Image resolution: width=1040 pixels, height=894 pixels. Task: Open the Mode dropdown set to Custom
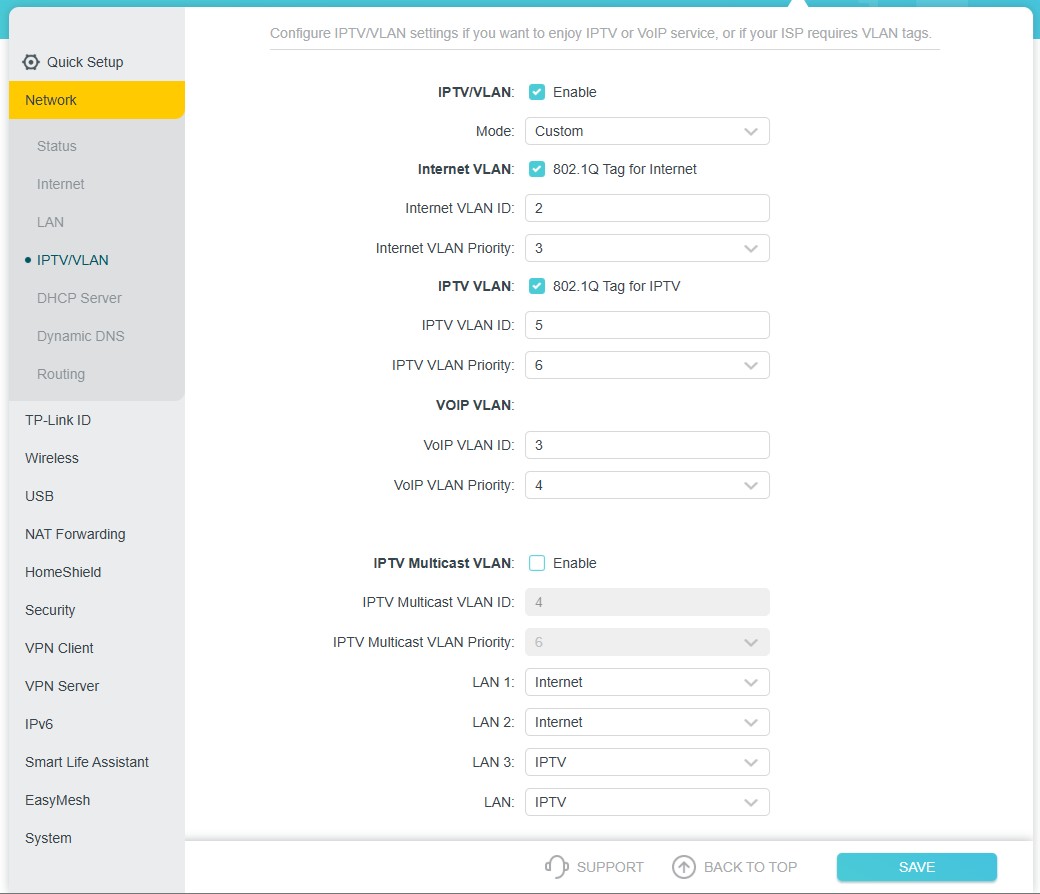tap(647, 131)
